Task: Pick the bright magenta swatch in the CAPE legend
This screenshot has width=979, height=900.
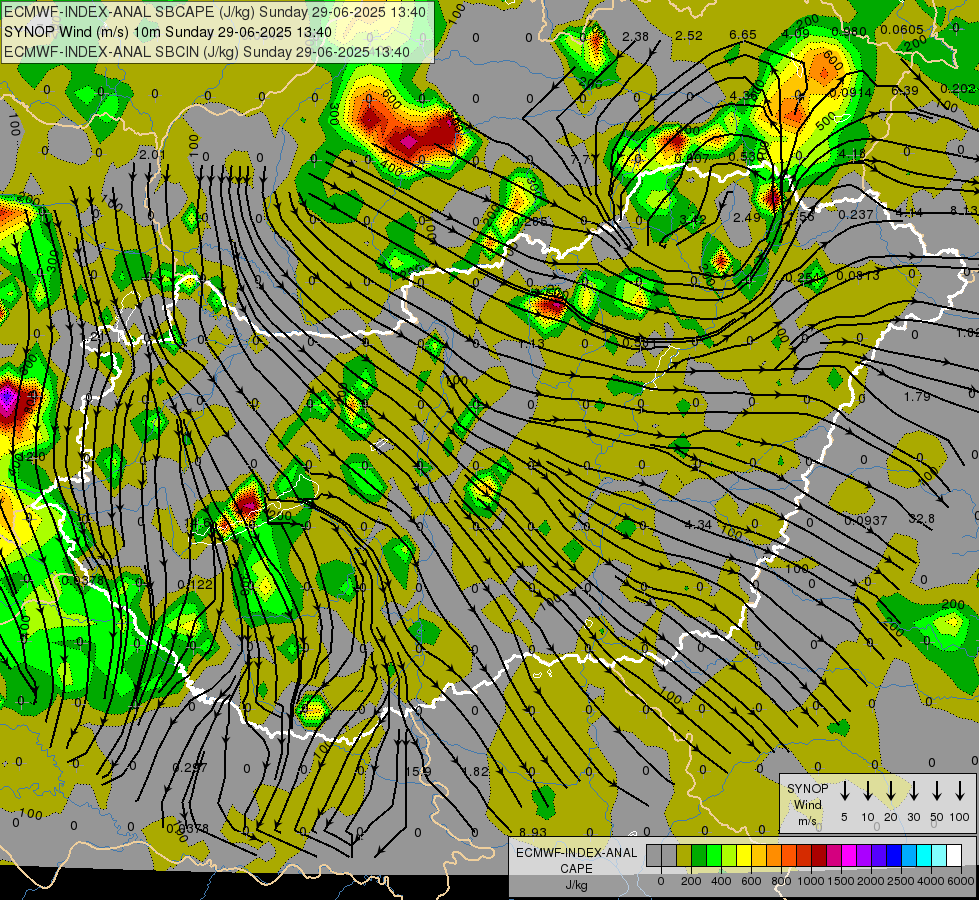Action: click(x=849, y=855)
